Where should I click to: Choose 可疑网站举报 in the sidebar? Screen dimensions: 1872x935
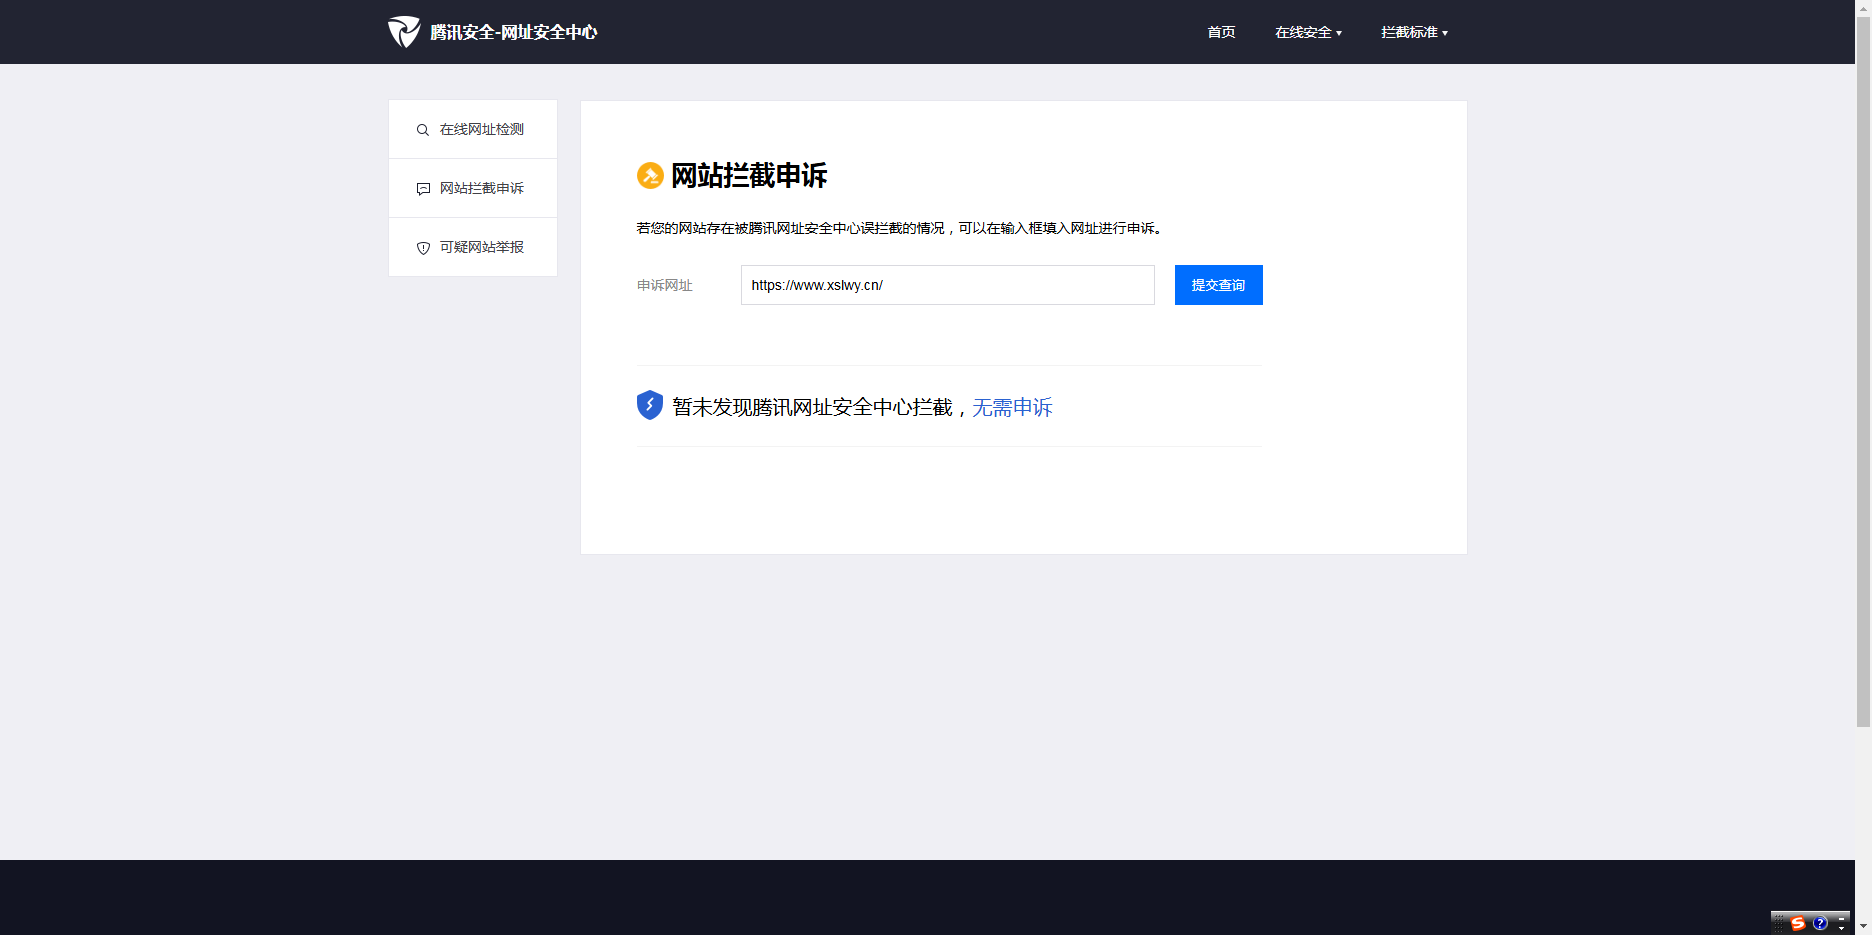coord(473,247)
